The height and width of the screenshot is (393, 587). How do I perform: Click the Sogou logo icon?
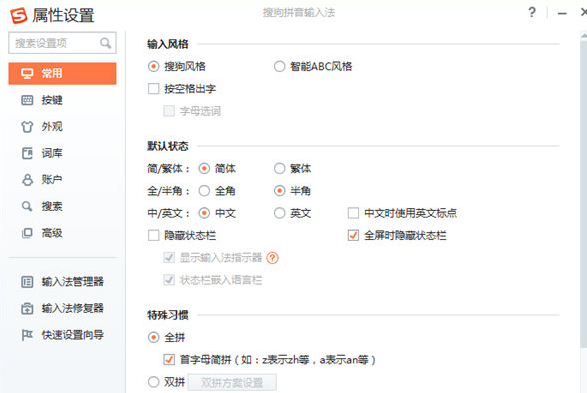18,16
